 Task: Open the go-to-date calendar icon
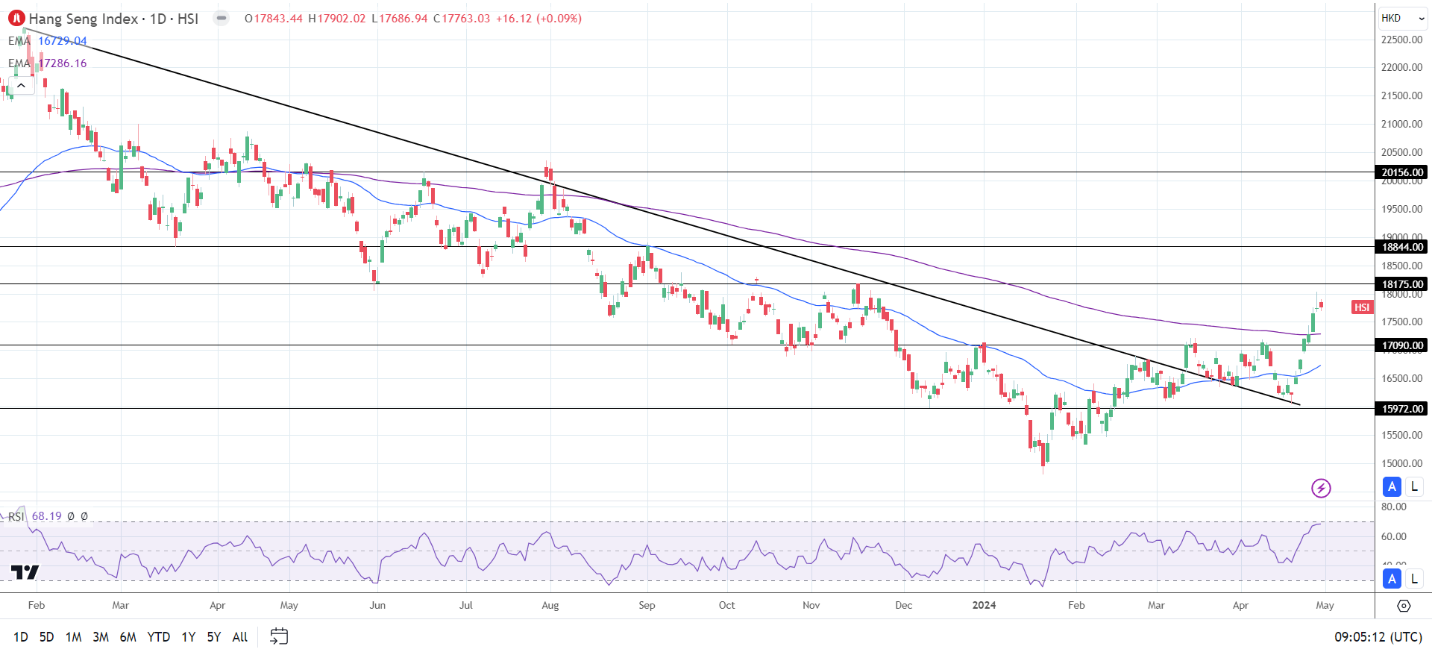tap(279, 636)
